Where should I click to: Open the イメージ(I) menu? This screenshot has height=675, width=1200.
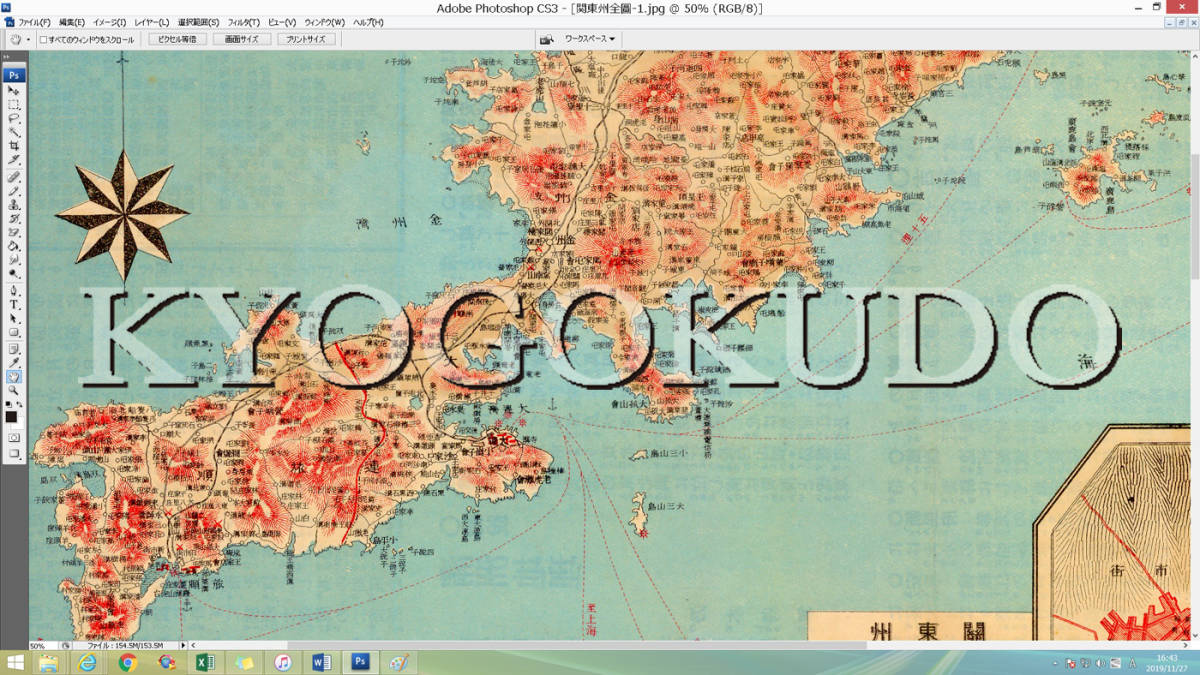[x=110, y=22]
